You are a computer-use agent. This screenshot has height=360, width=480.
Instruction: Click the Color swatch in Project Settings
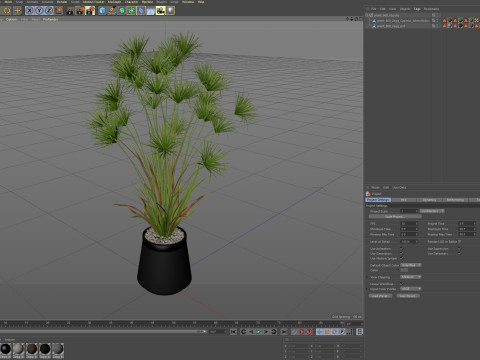pos(404,270)
